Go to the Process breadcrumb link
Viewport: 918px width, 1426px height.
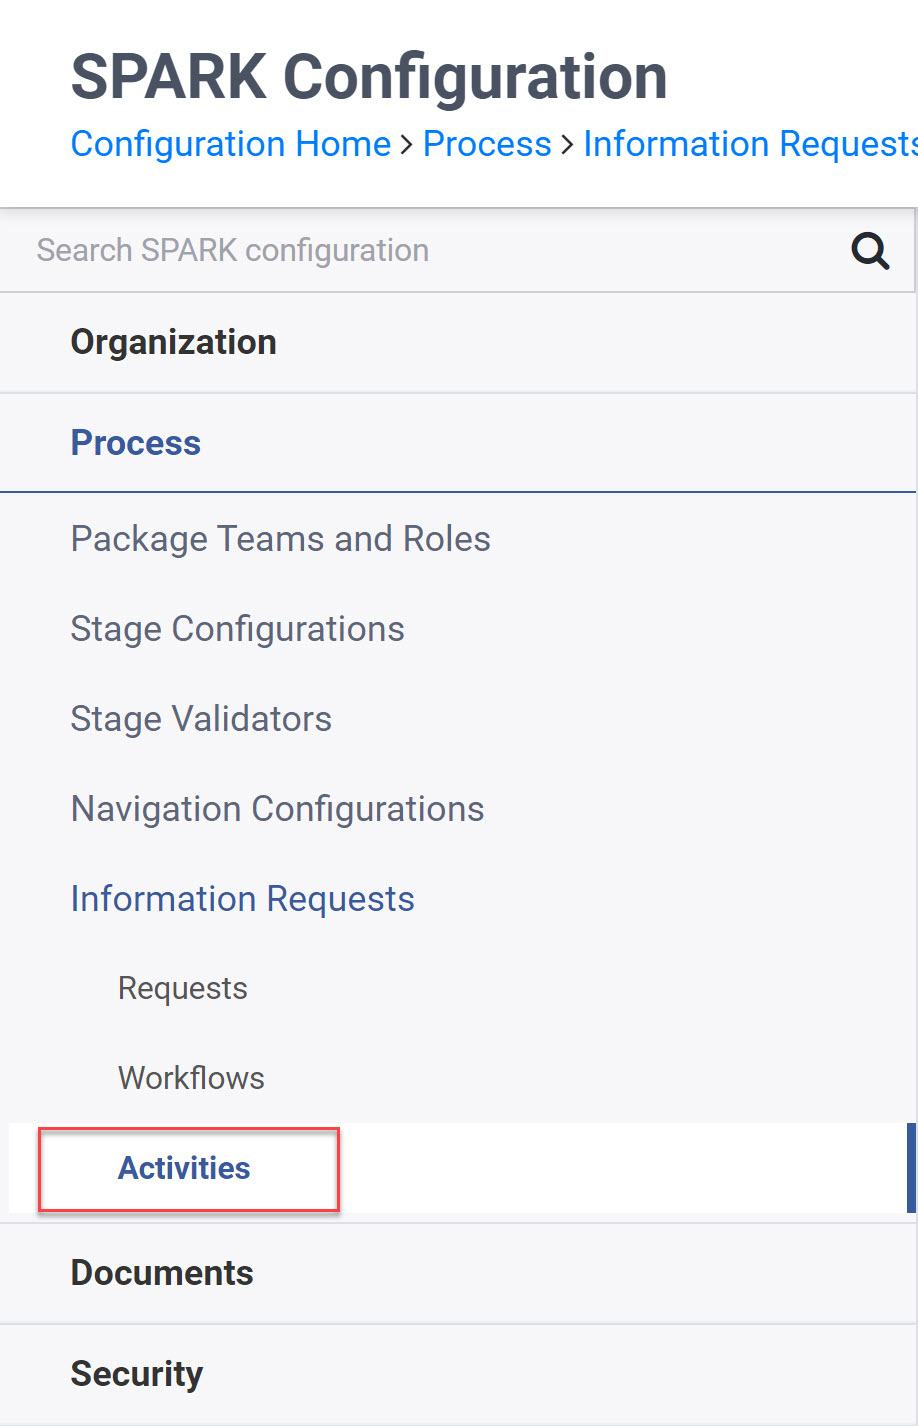click(487, 144)
